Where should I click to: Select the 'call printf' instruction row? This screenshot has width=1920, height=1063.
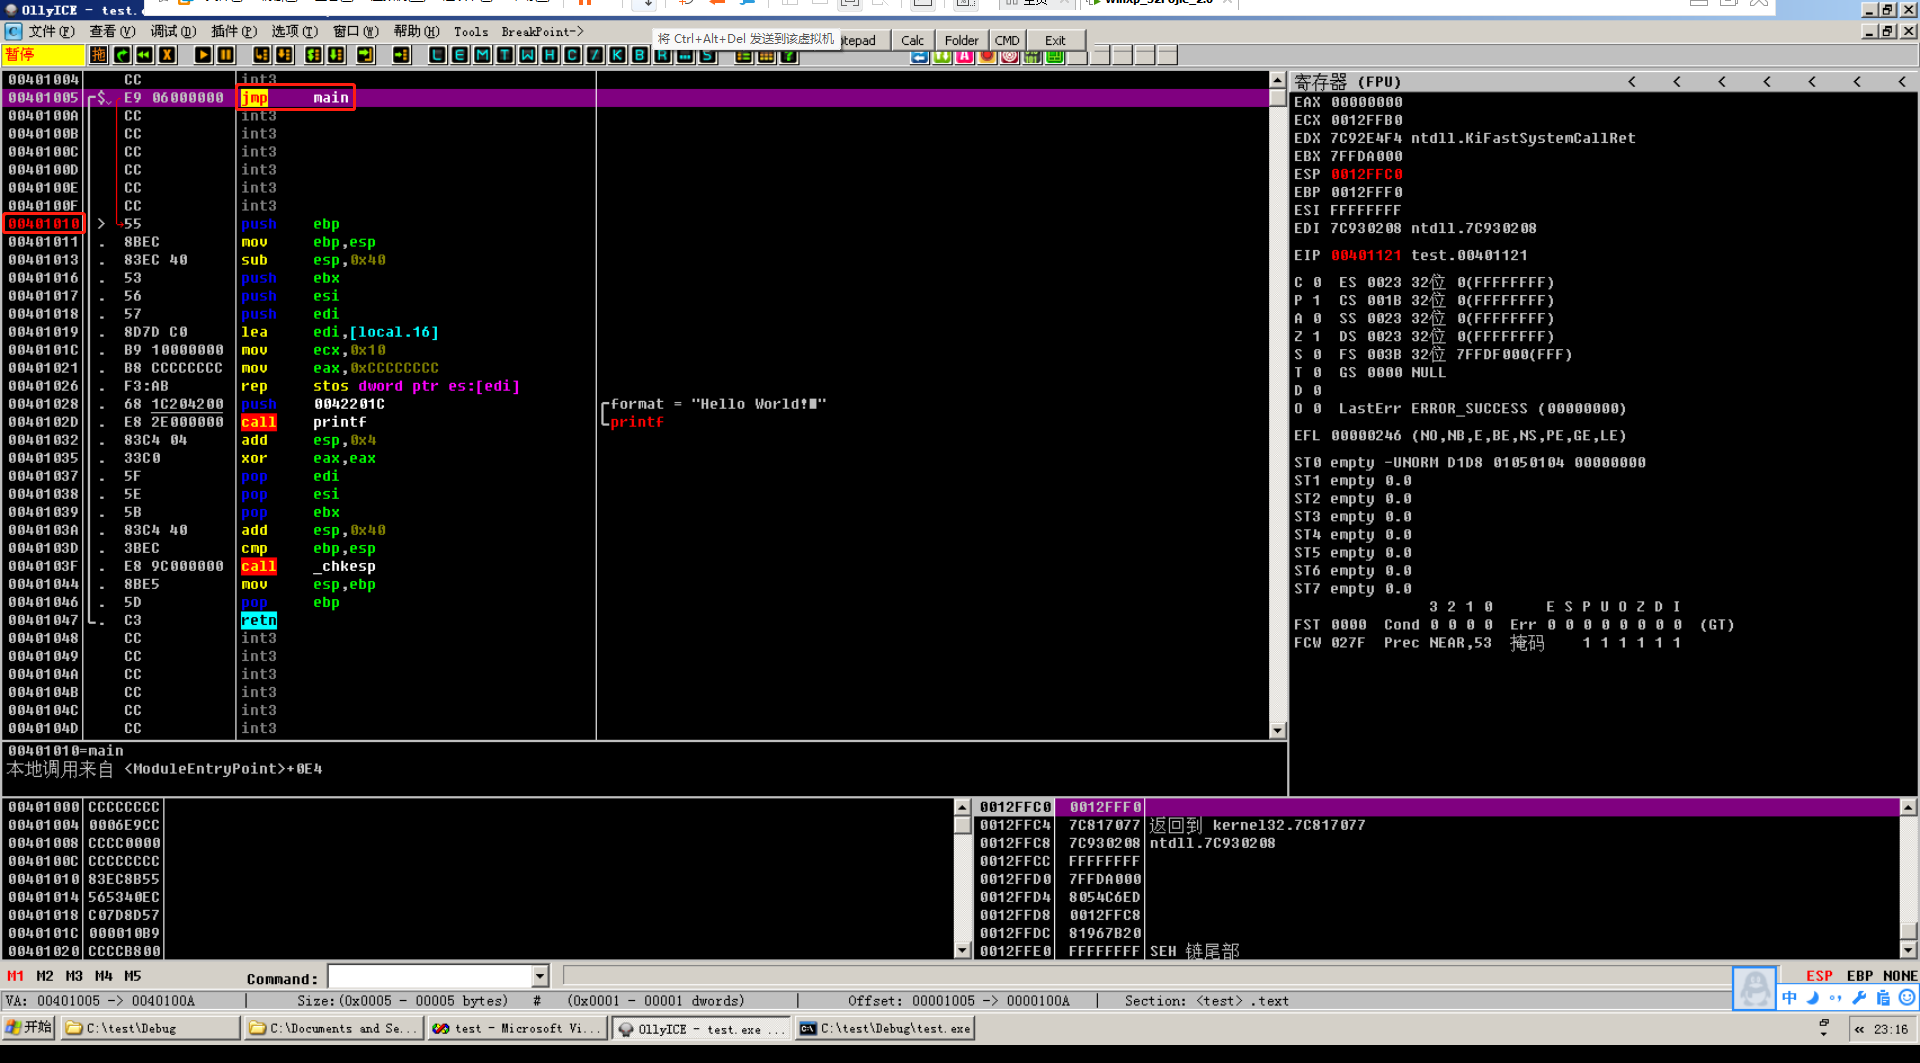[x=636, y=422]
